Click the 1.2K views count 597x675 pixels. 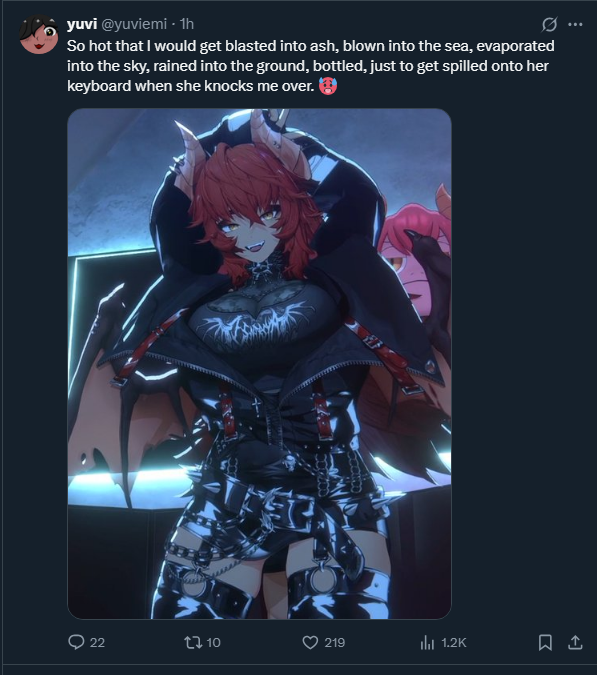pos(454,643)
